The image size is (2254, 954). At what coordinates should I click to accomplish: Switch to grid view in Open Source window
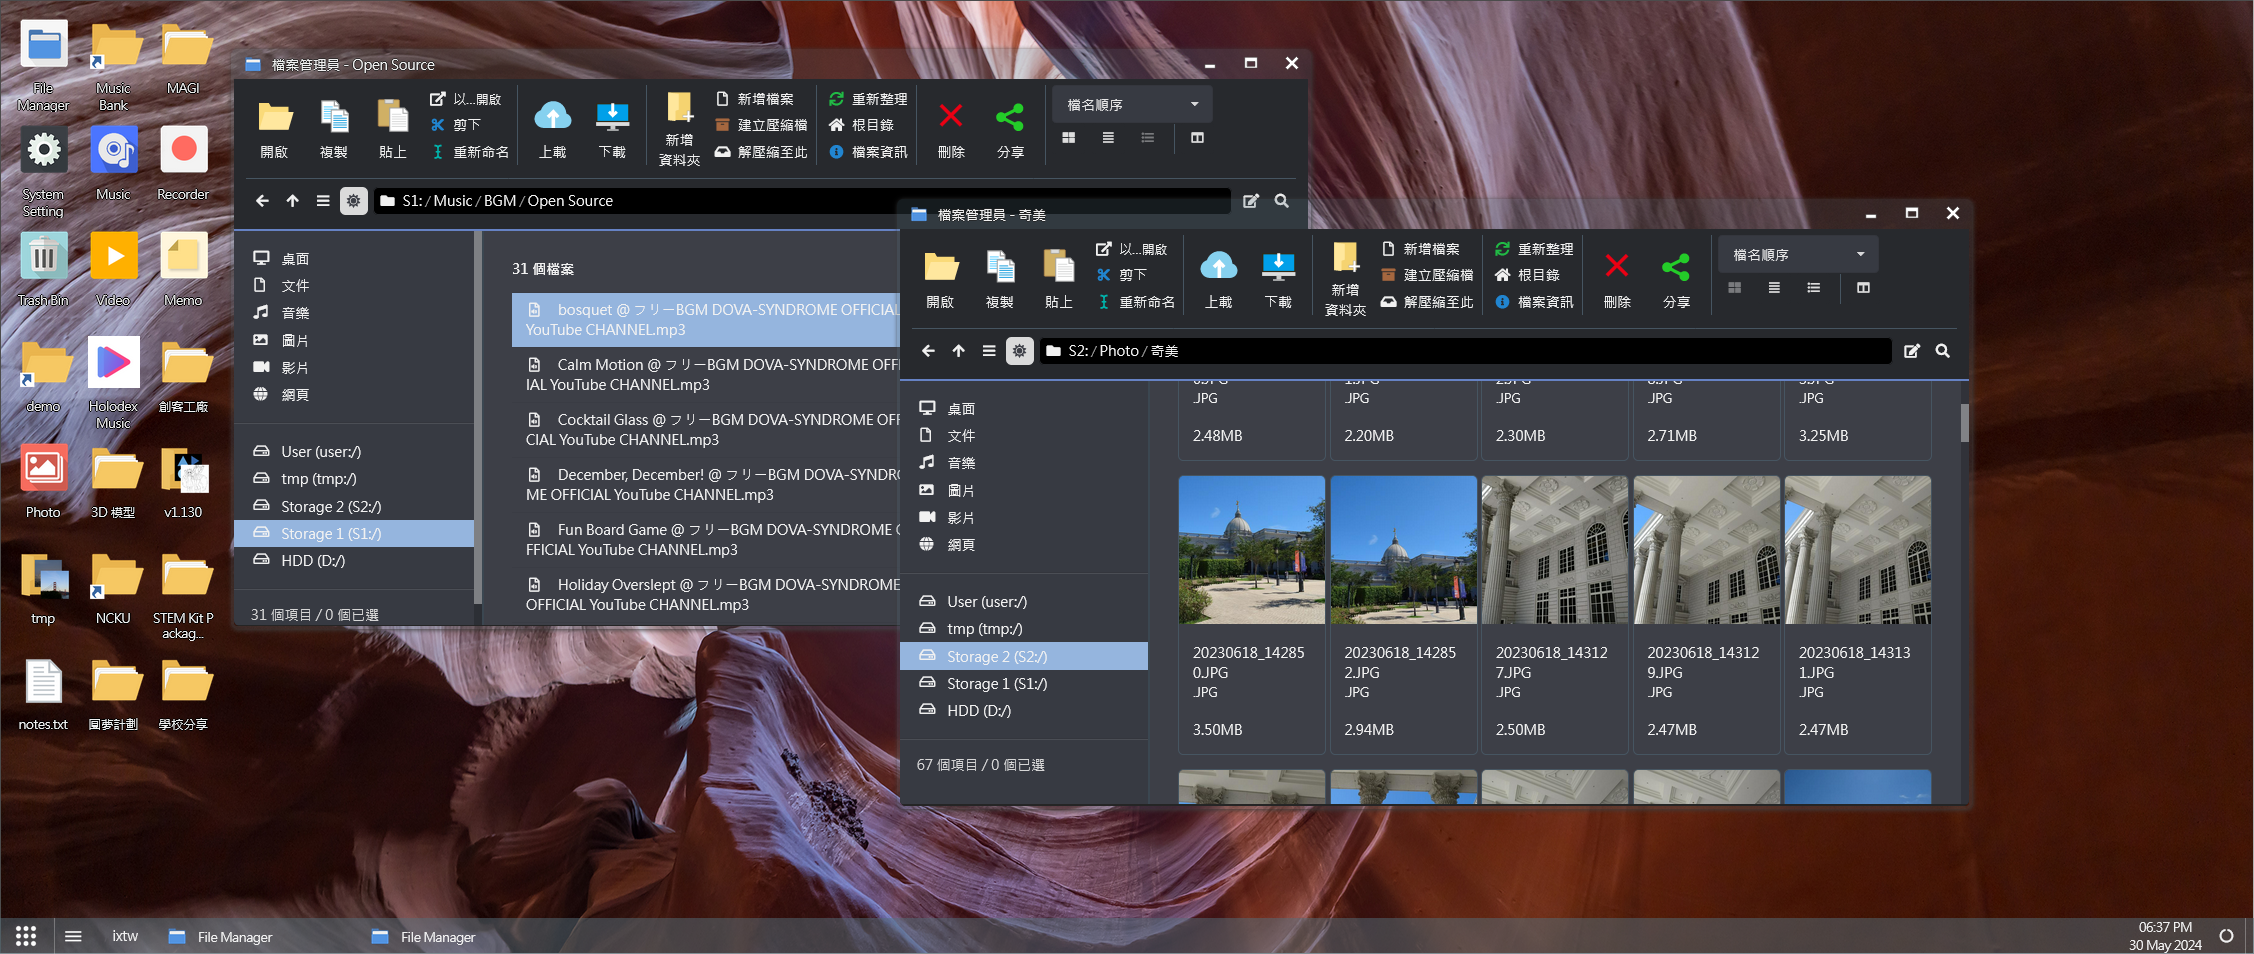point(1068,138)
